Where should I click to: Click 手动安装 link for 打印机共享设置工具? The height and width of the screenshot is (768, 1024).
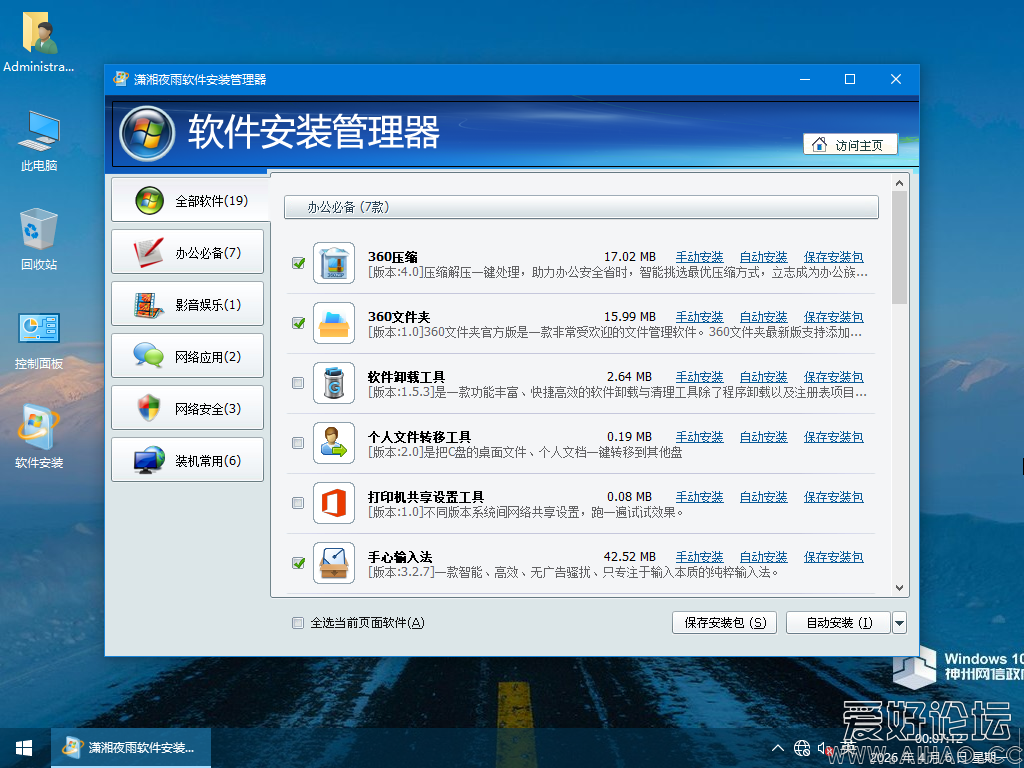coord(699,497)
